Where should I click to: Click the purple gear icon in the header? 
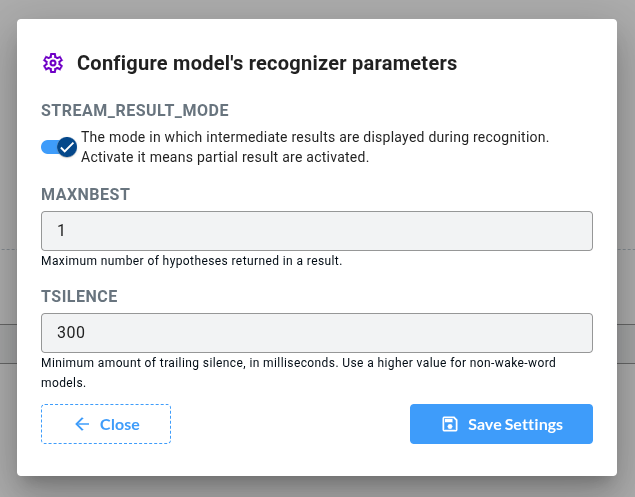(x=53, y=63)
